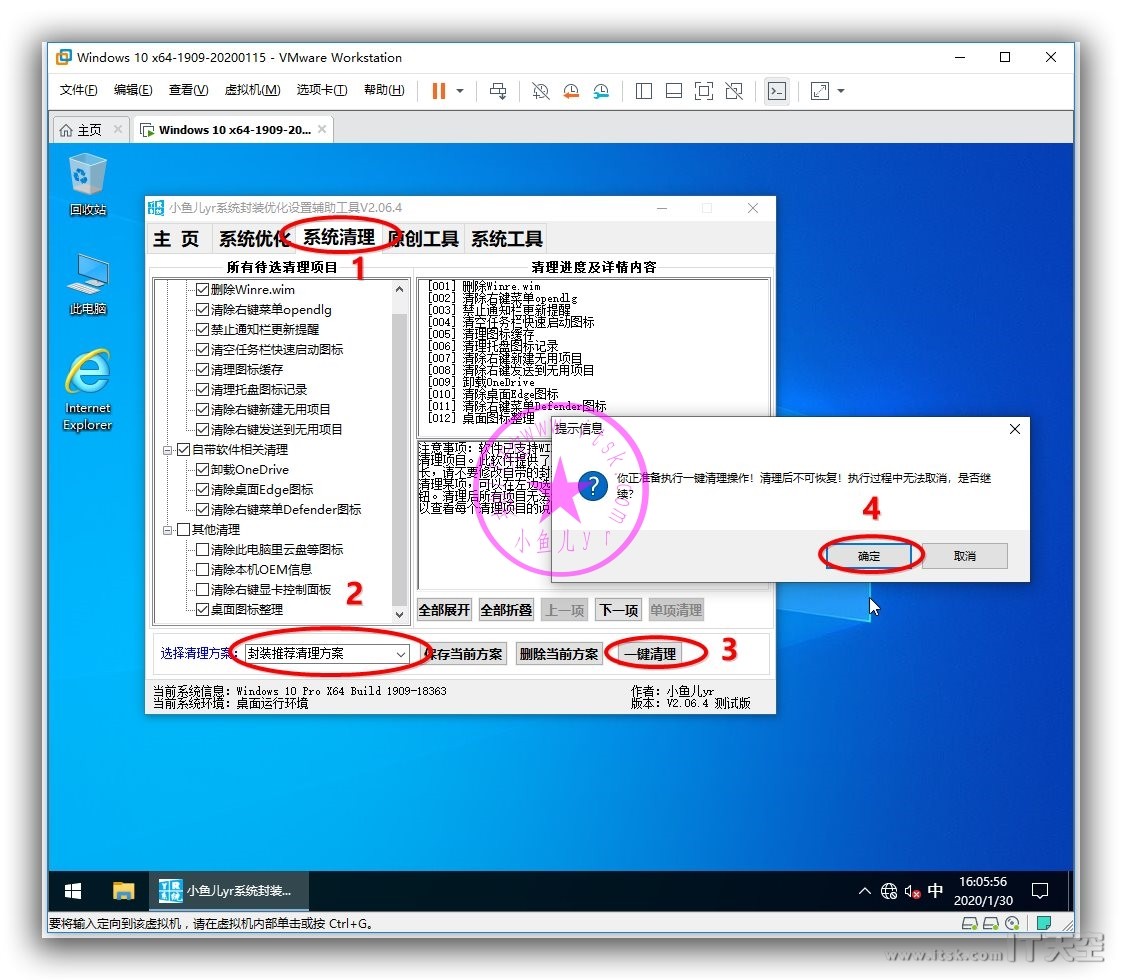Click the VMware pause virtual machine icon

[439, 91]
